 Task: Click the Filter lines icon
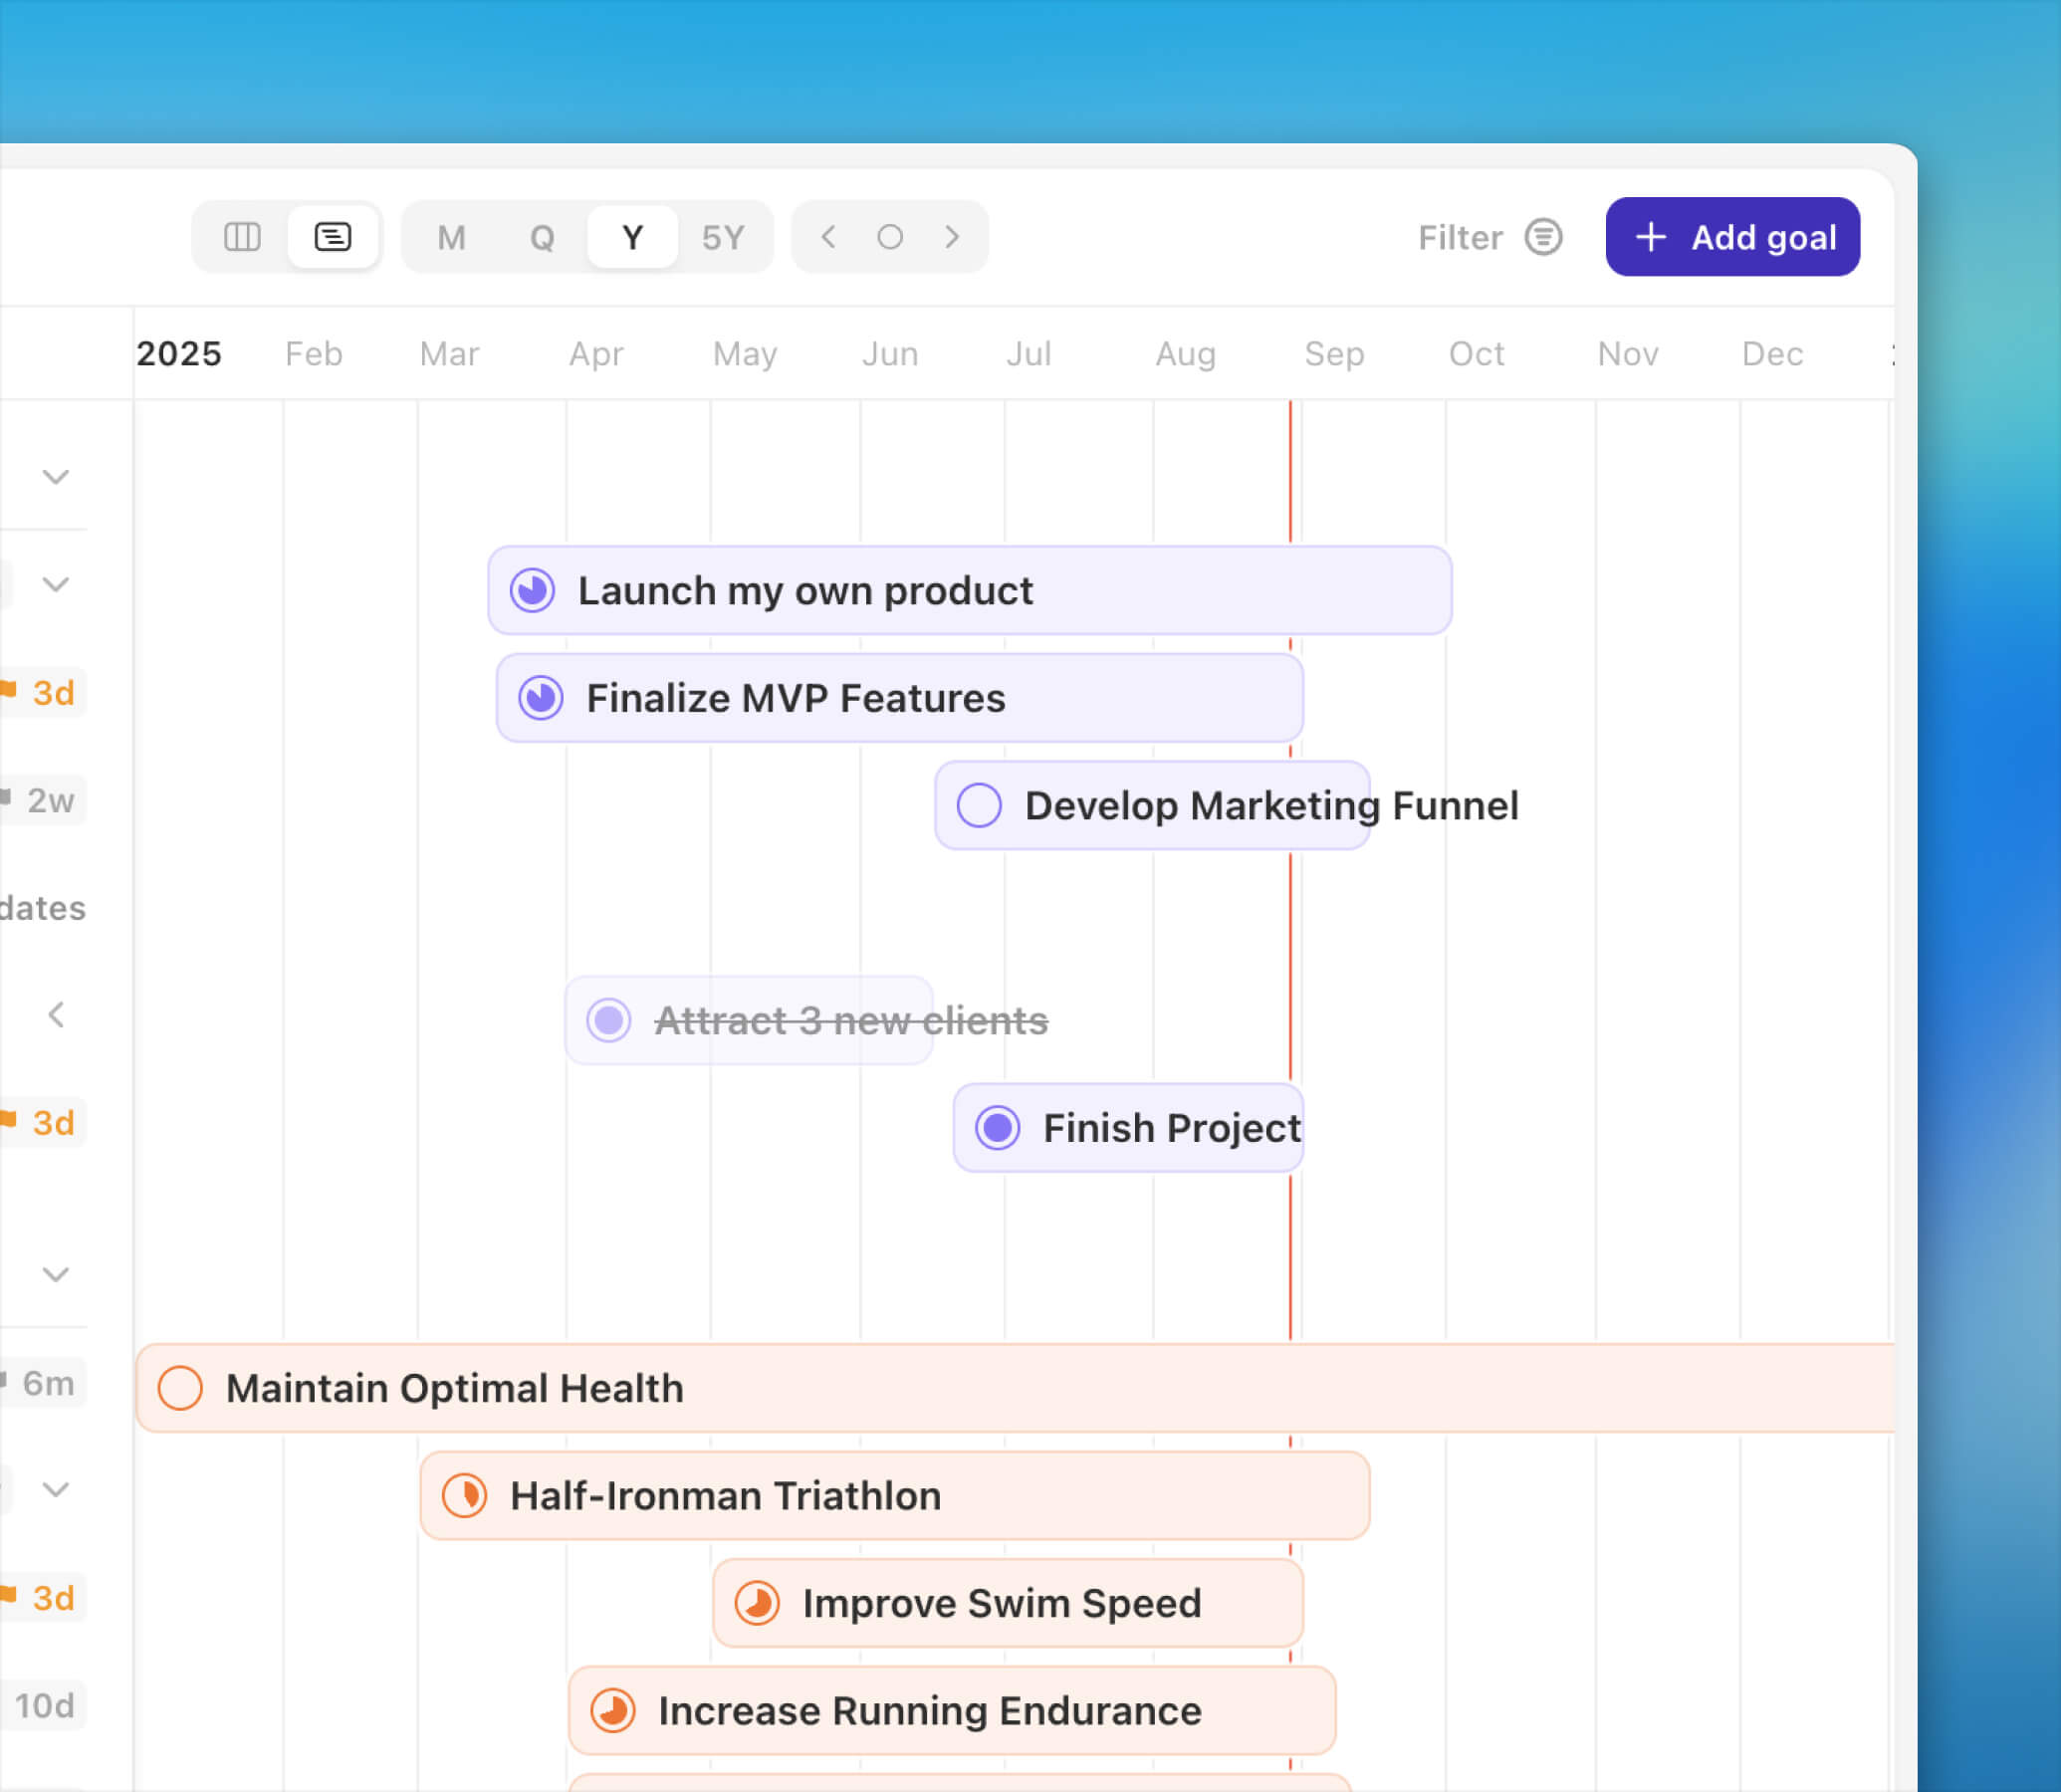click(1542, 237)
